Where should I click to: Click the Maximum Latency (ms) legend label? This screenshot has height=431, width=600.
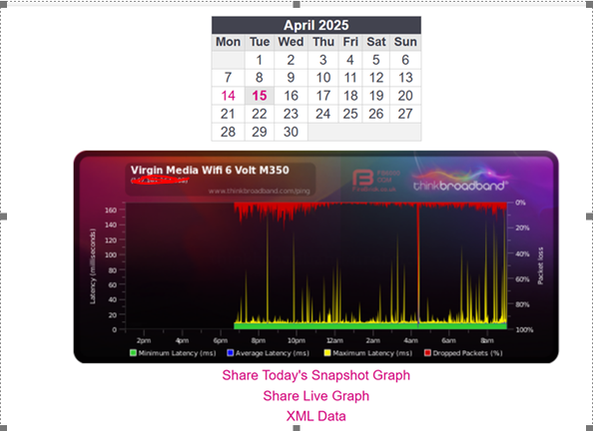point(372,353)
